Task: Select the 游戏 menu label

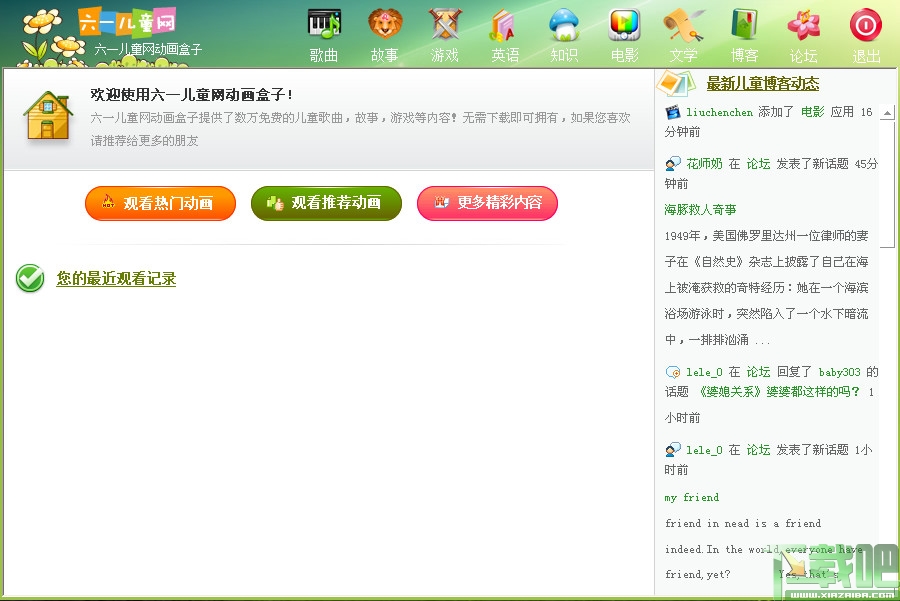Action: pos(445,55)
